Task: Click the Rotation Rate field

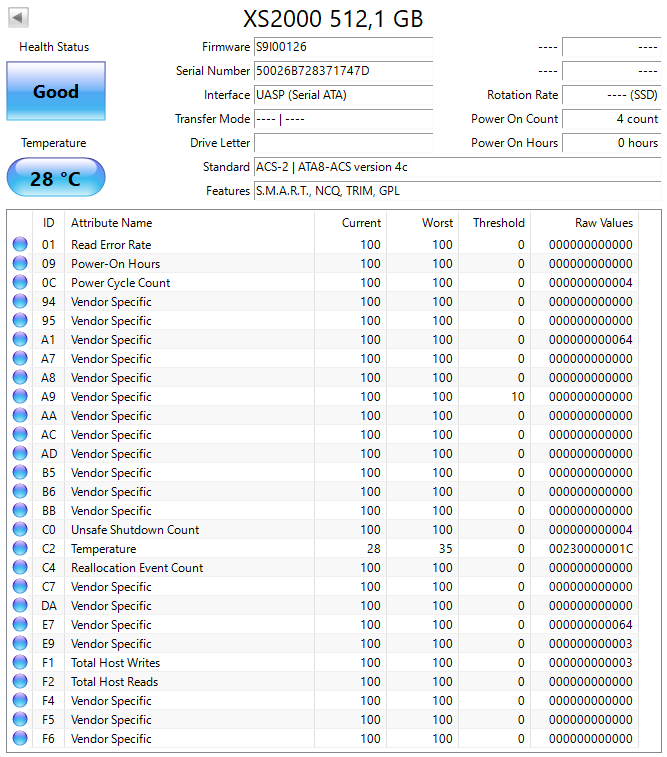Action: (x=611, y=95)
